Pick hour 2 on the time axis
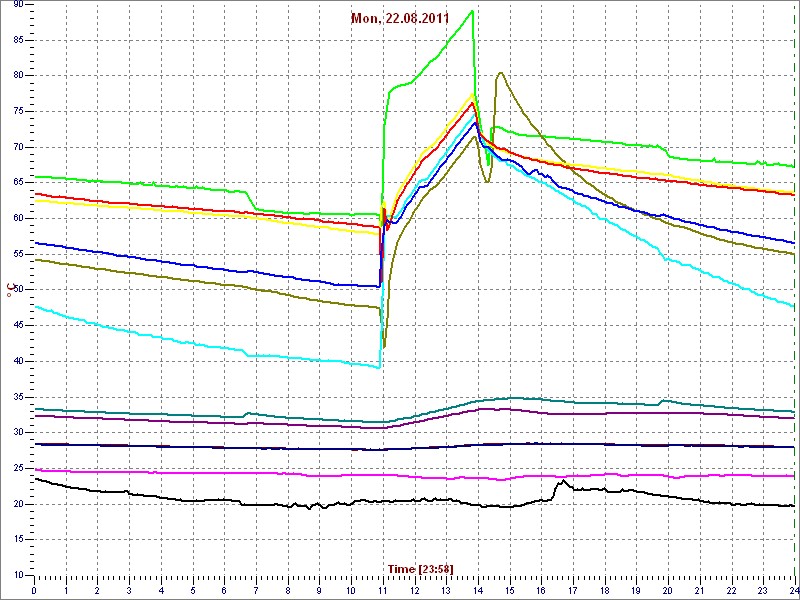The height and width of the screenshot is (600, 800). click(x=97, y=590)
